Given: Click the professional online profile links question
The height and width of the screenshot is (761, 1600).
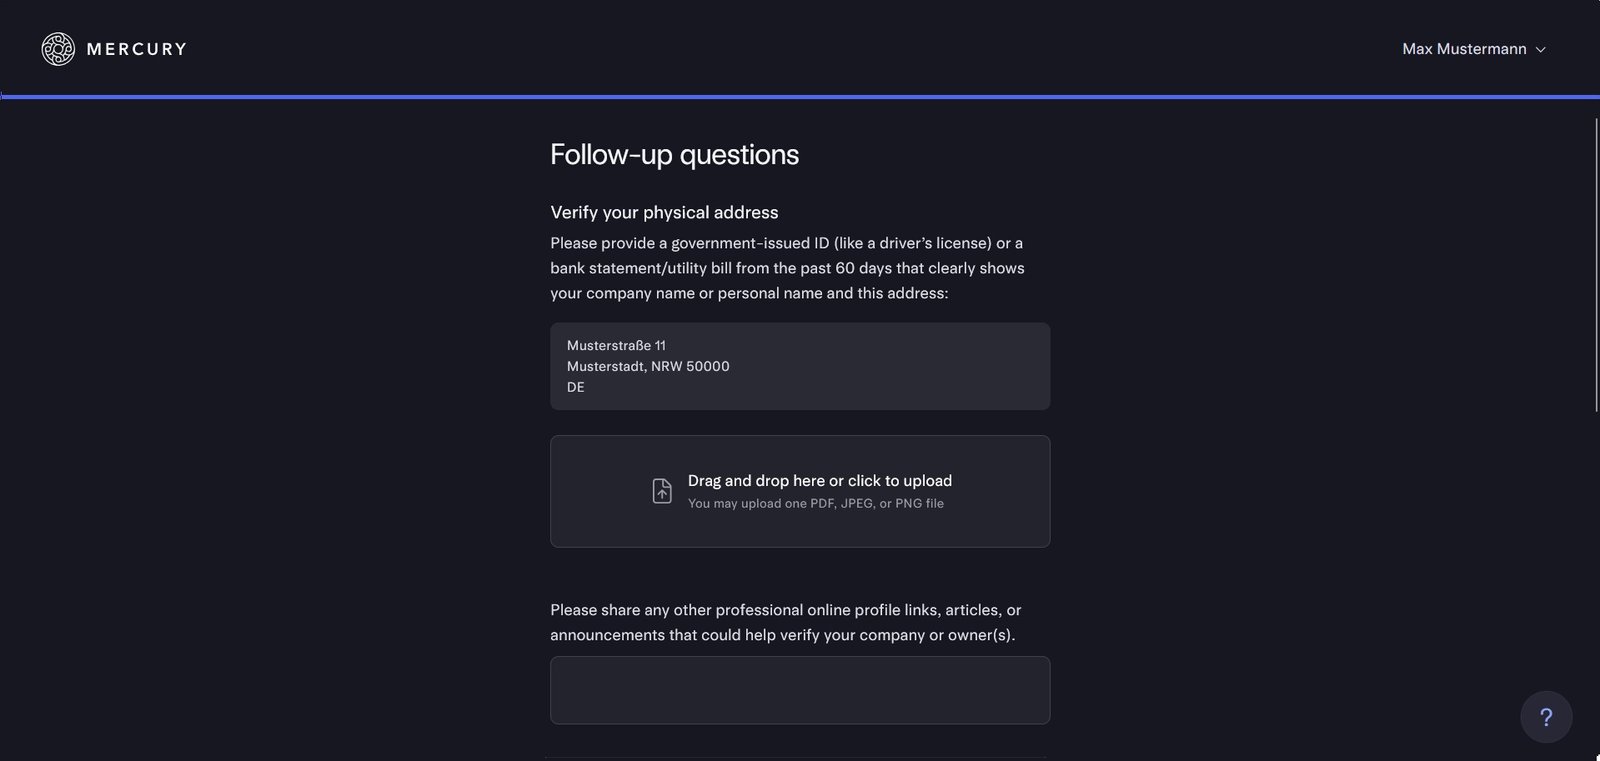Looking at the screenshot, I should (785, 622).
